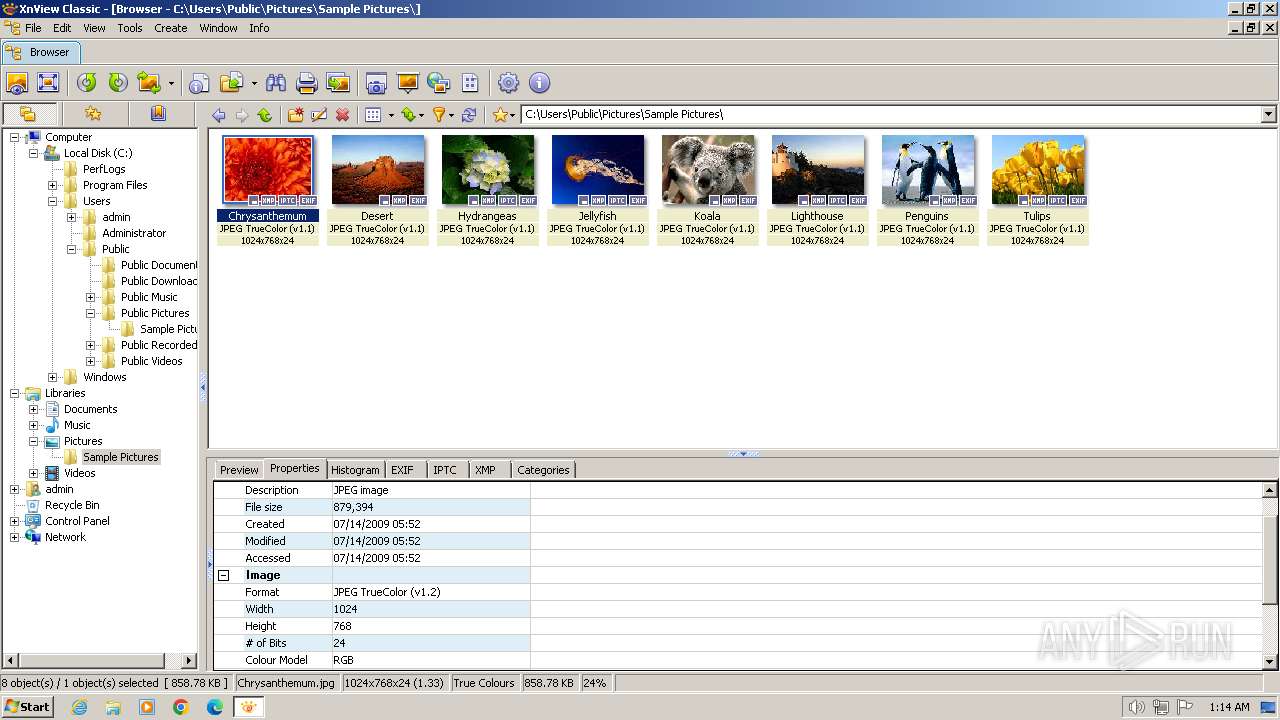Open the Options gear icon
This screenshot has height=720, width=1280.
point(509,83)
